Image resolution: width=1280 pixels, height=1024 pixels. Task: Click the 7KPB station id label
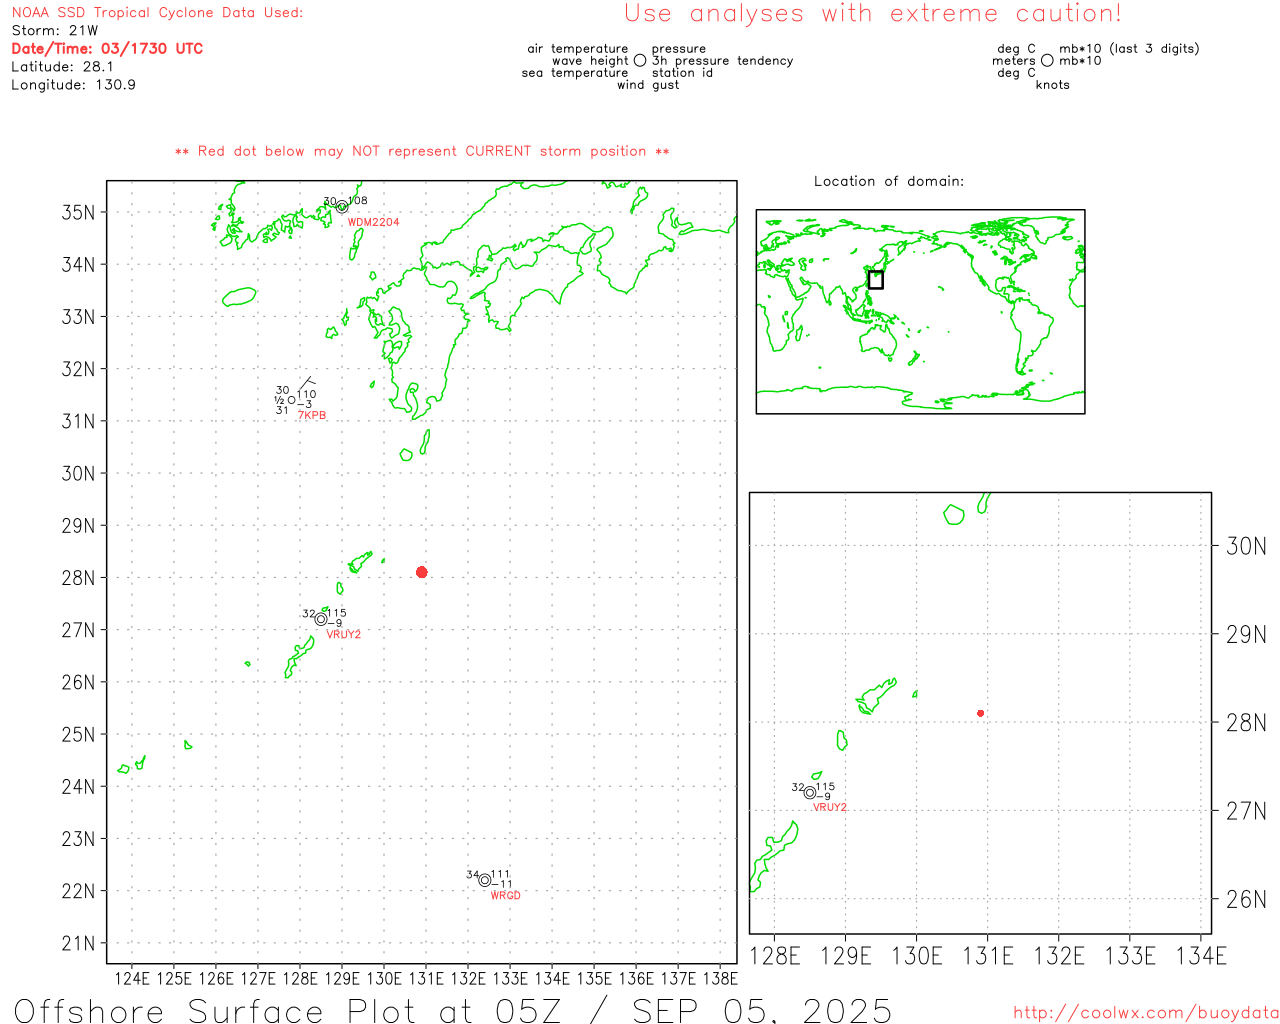point(312,416)
